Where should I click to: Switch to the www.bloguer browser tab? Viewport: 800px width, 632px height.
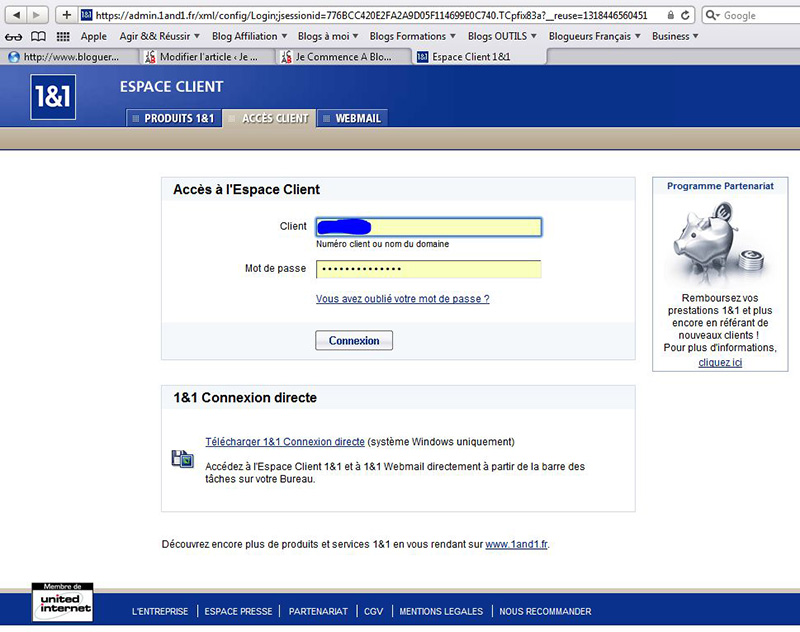71,57
